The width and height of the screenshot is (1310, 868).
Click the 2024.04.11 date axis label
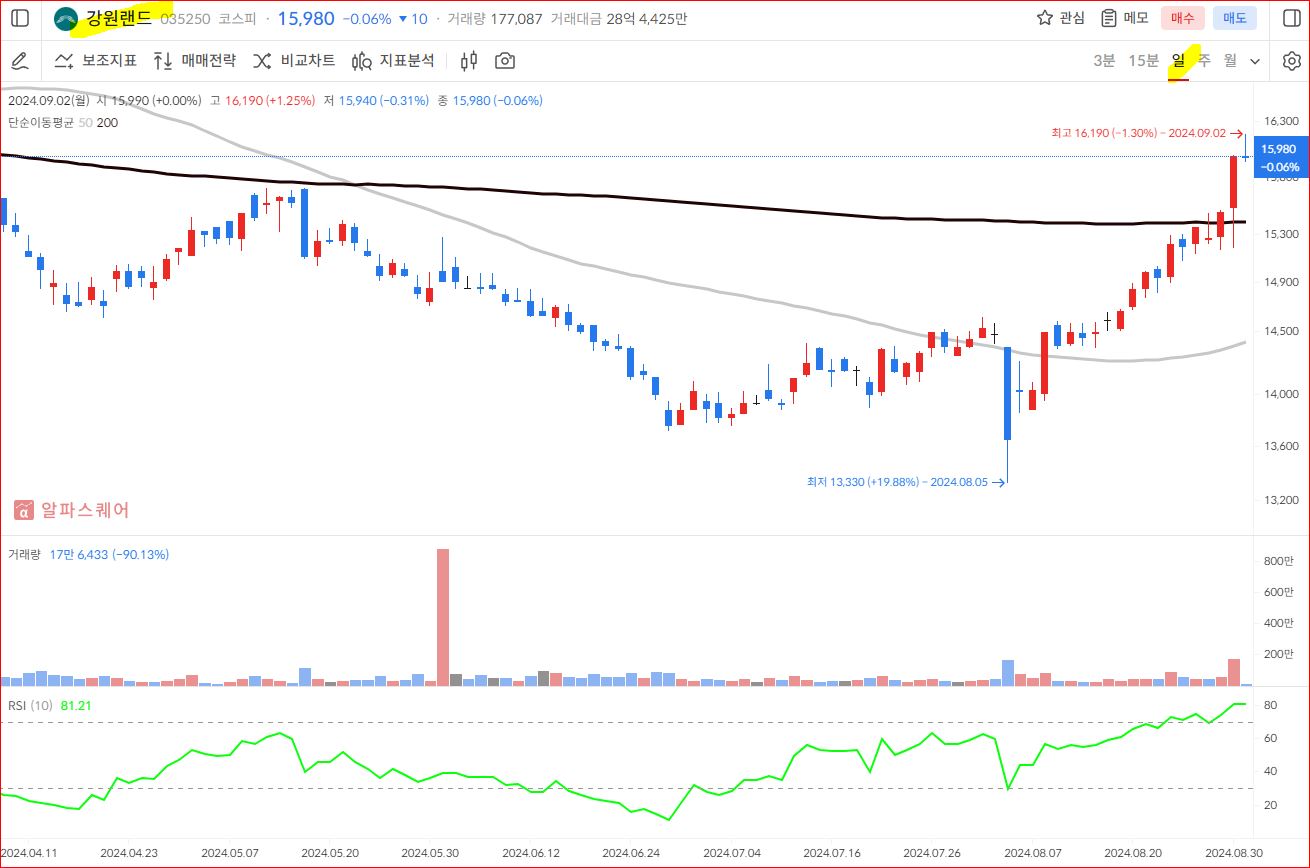coord(28,853)
